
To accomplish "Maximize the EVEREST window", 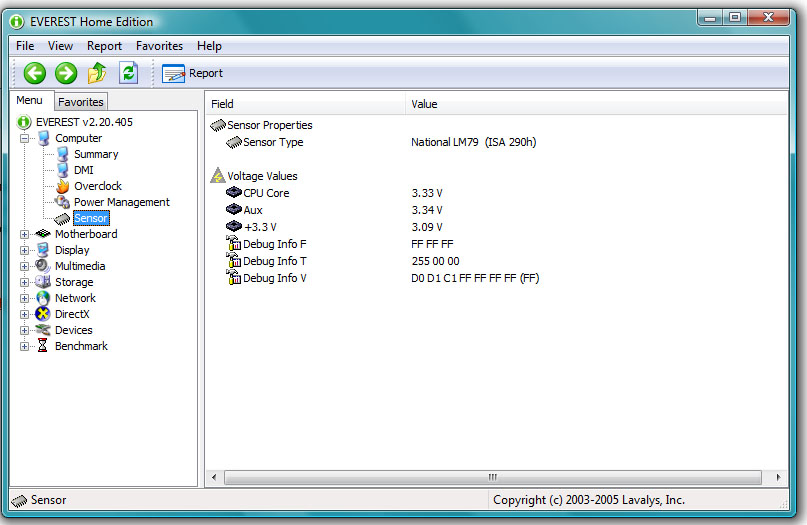I will (x=735, y=18).
